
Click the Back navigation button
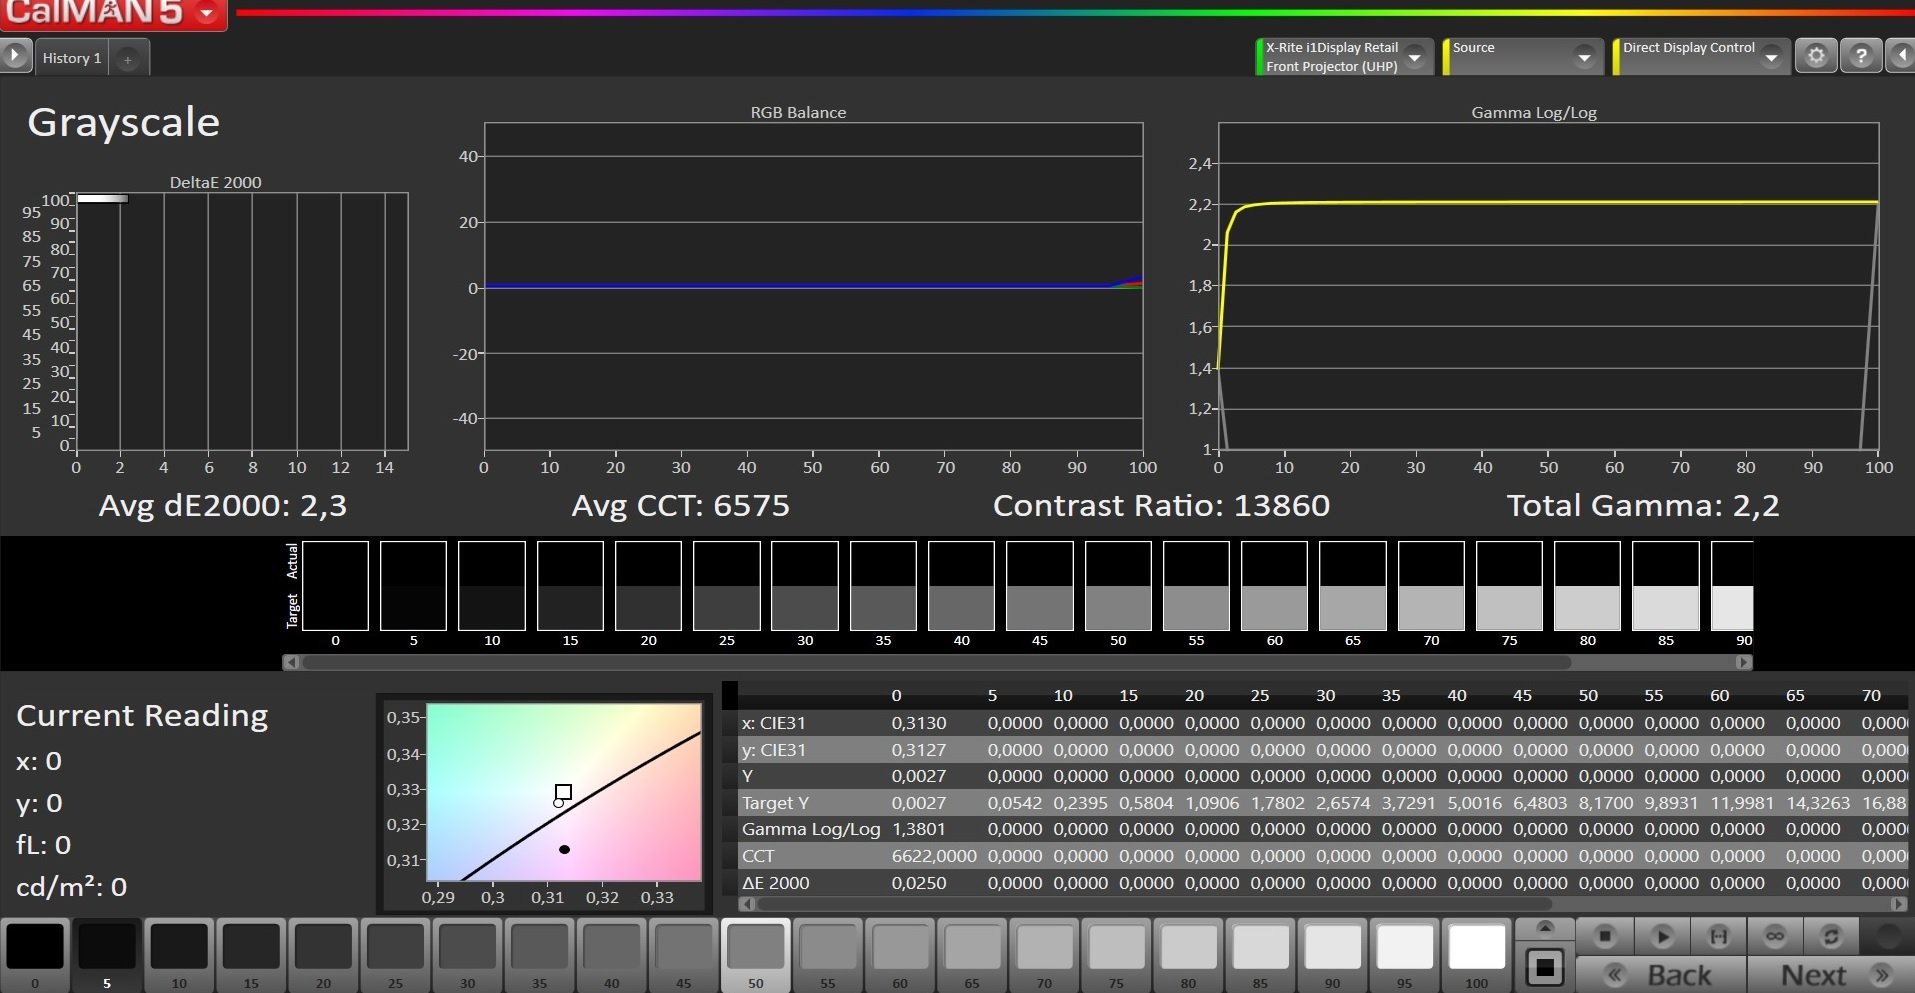click(x=1661, y=975)
